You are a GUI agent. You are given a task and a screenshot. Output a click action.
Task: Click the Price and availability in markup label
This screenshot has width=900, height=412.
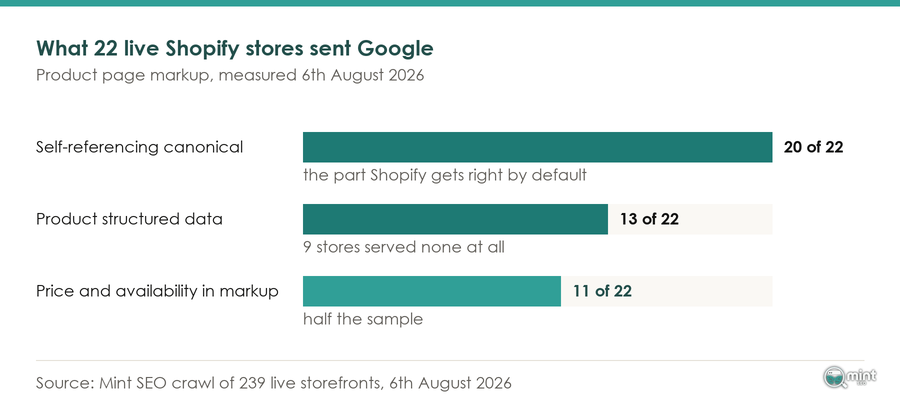point(157,291)
